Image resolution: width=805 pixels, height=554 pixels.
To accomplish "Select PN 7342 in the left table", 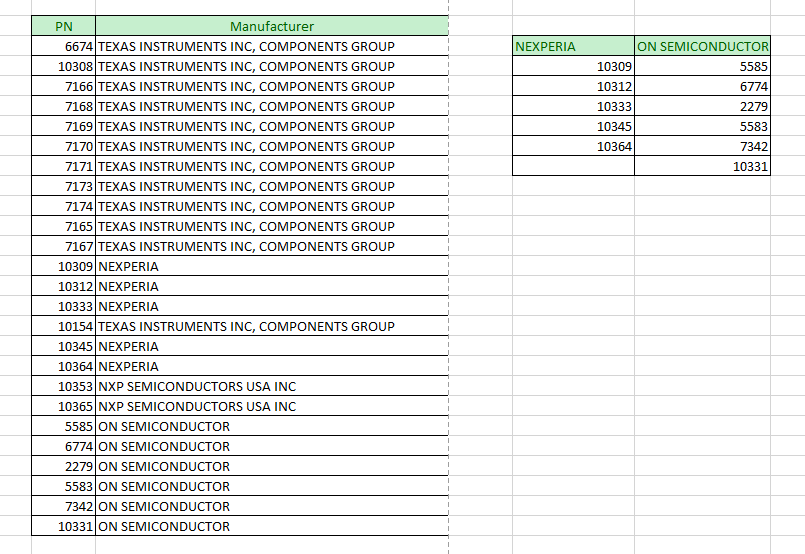I will 64,507.
